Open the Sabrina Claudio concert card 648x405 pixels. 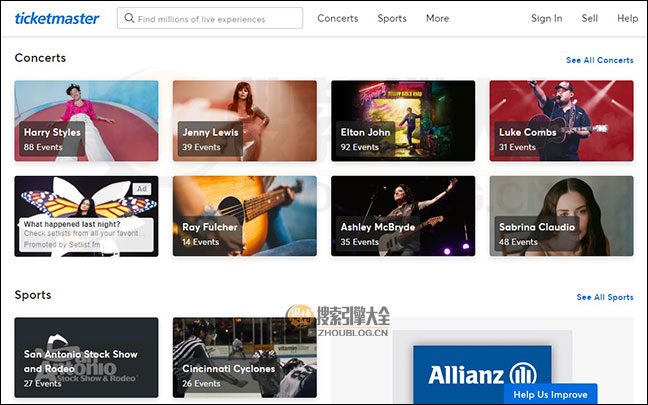click(561, 216)
